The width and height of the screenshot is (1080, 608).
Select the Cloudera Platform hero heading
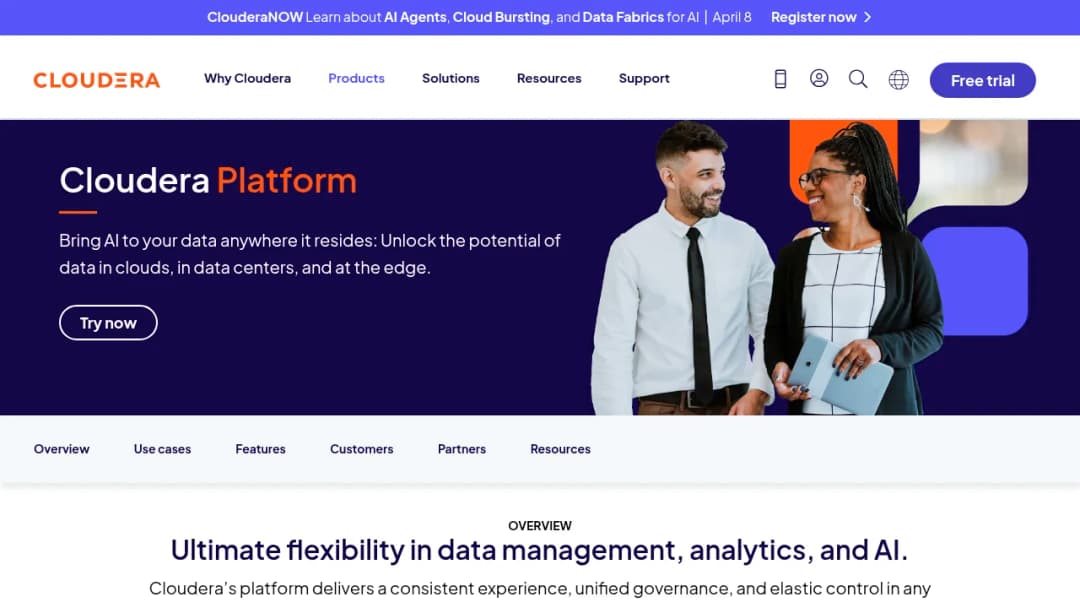[208, 180]
